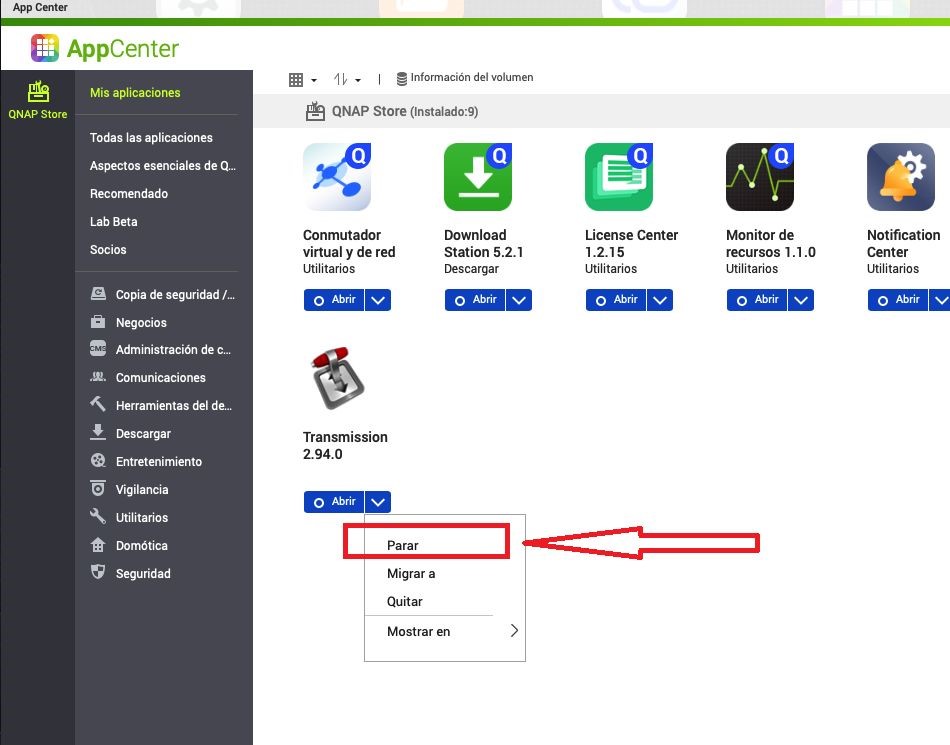Select Parar from the context menu
Screen dimensions: 950x745
point(403,545)
